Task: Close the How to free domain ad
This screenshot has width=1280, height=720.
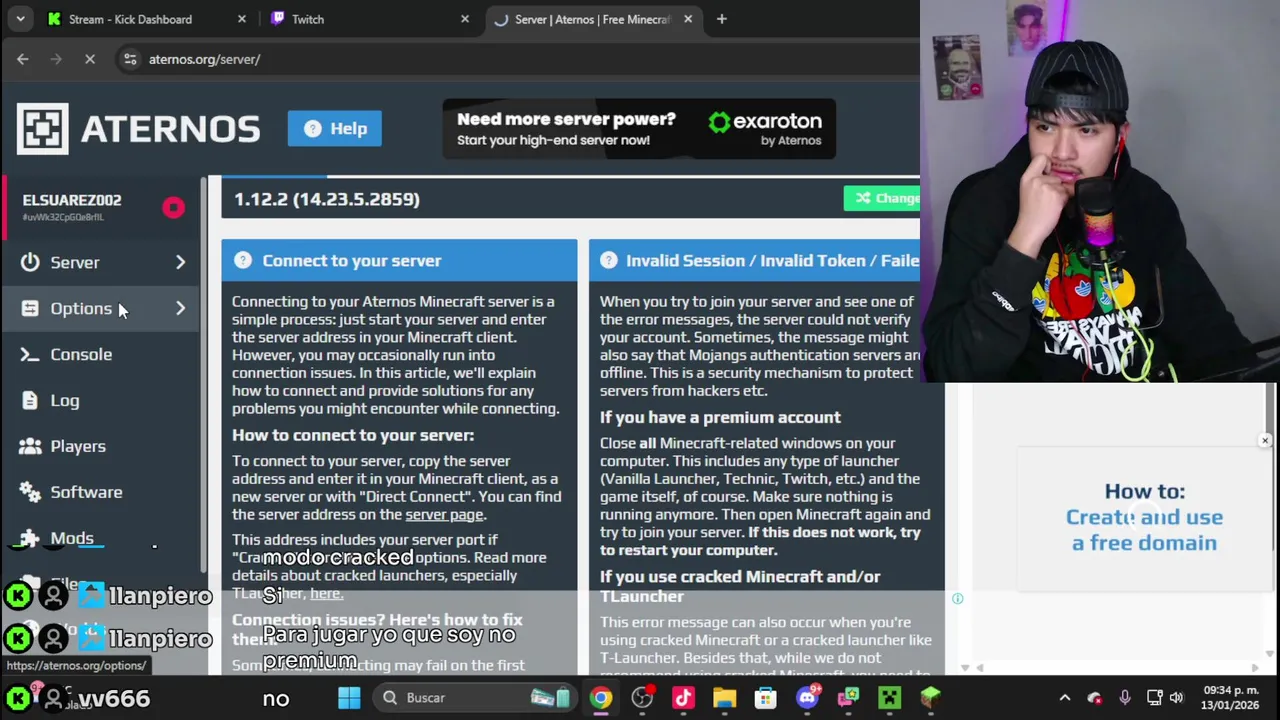Action: point(1265,441)
